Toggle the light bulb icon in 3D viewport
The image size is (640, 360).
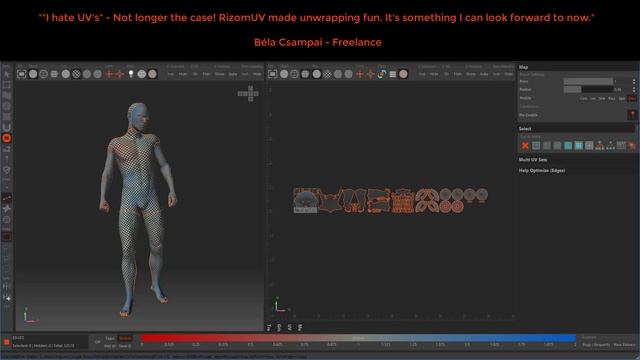click(x=131, y=74)
